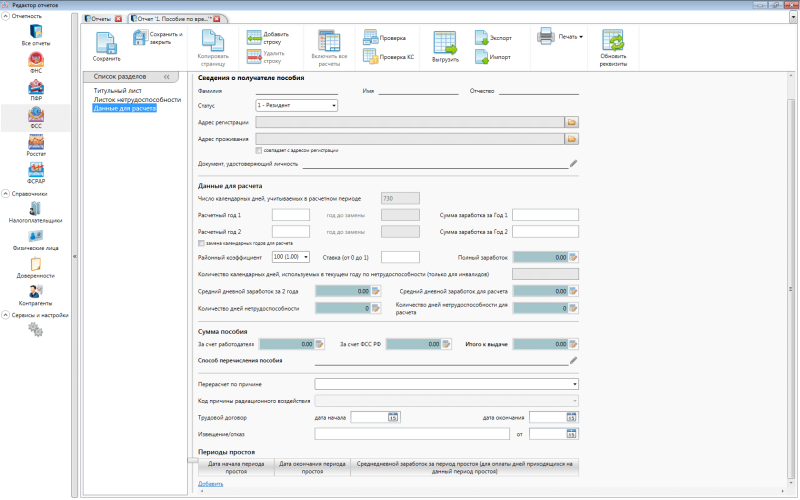Click Добавить строку icon
800x500 pixels.
(254, 37)
